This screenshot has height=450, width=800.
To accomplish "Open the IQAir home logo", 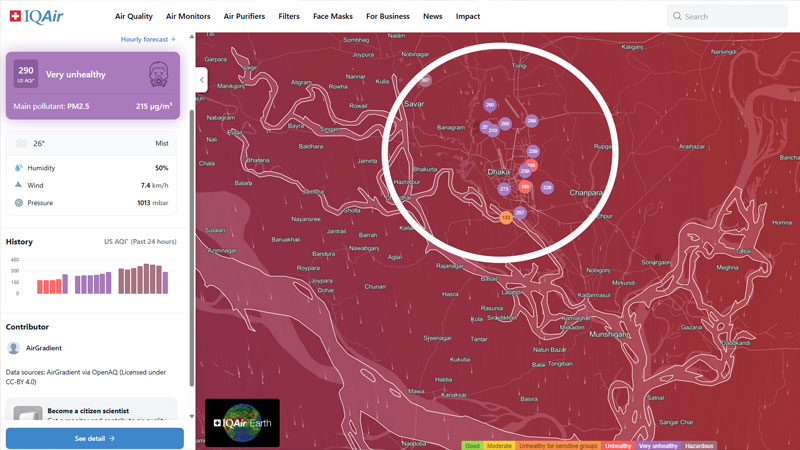I will pyautogui.click(x=36, y=16).
